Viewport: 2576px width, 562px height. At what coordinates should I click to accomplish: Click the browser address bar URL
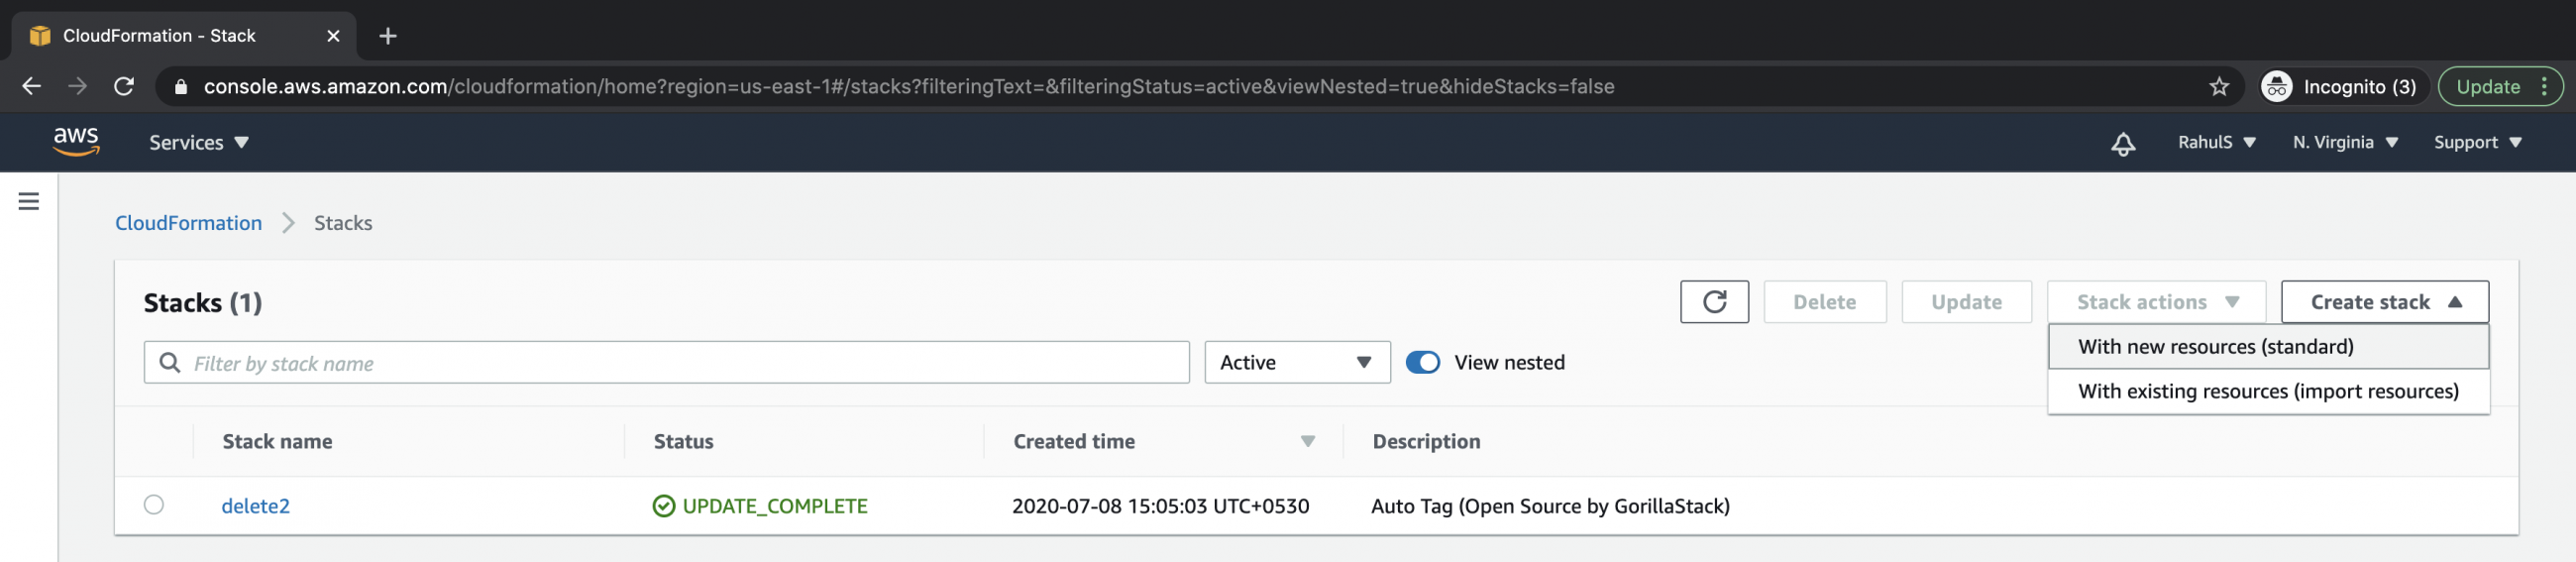coord(908,87)
